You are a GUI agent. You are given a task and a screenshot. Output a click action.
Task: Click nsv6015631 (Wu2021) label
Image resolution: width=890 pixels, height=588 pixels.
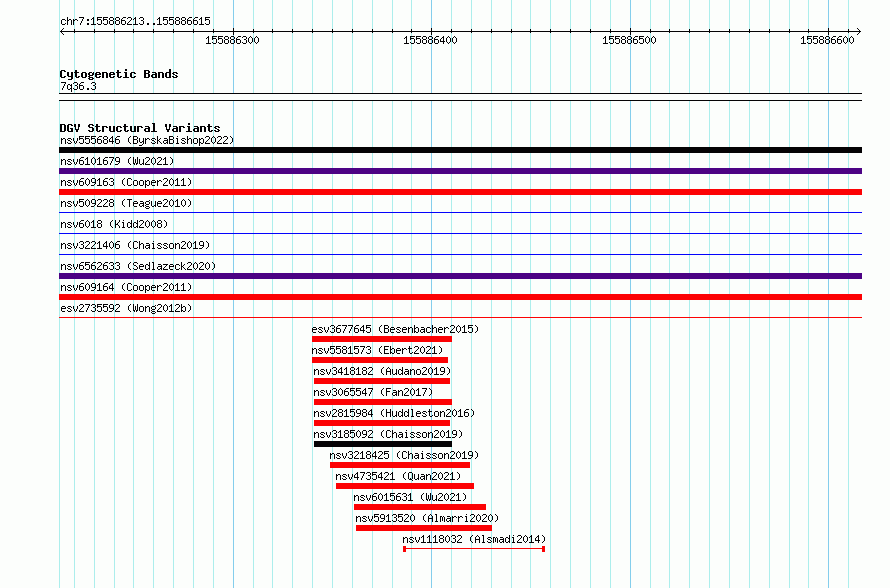(410, 497)
